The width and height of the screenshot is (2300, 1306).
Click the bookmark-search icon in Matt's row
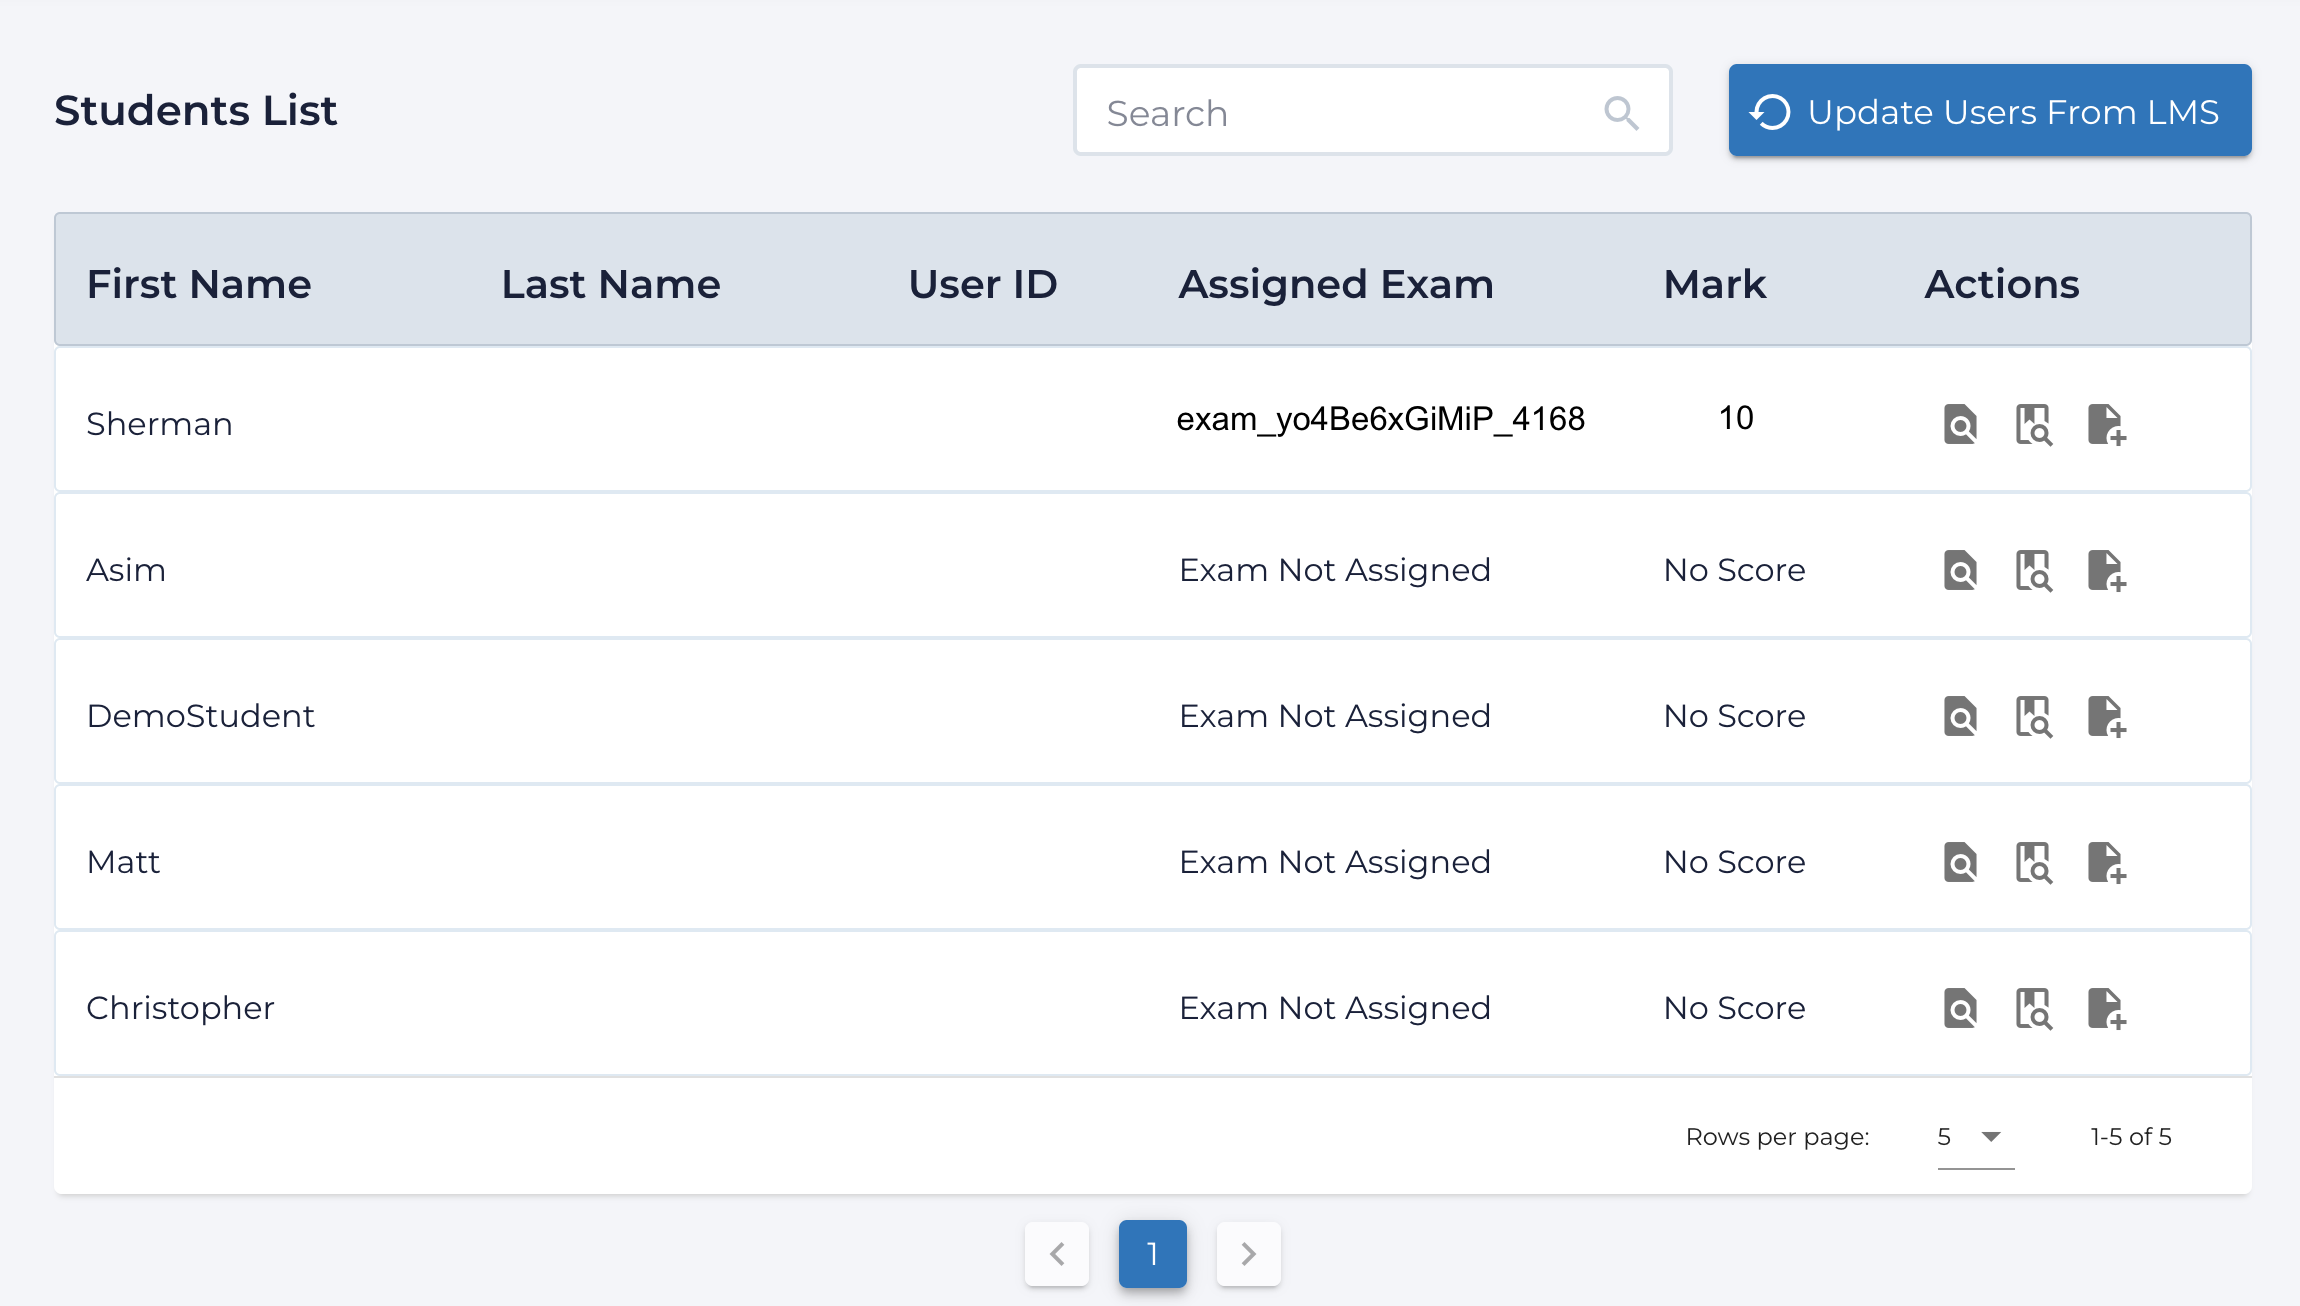coord(2033,862)
